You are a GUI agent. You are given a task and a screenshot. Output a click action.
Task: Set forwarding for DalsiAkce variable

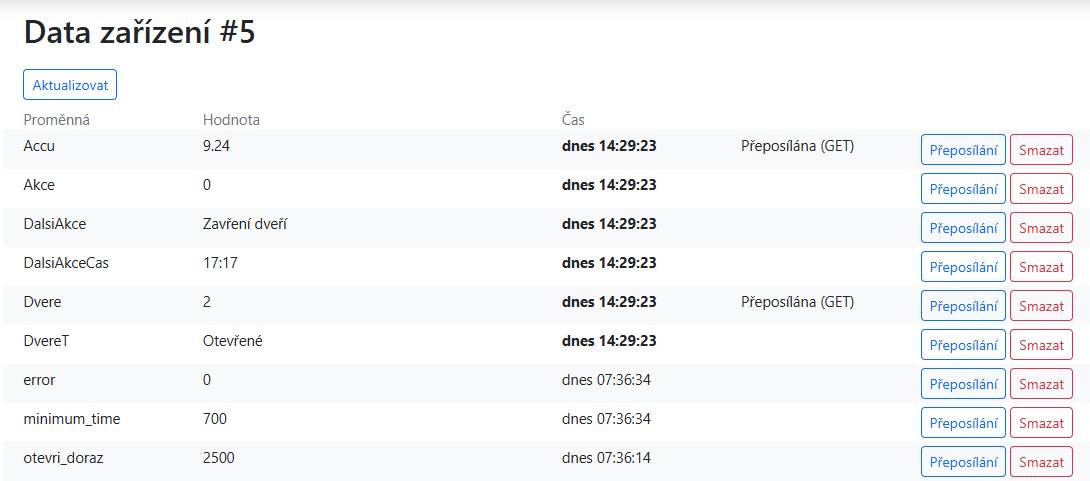tap(963, 228)
